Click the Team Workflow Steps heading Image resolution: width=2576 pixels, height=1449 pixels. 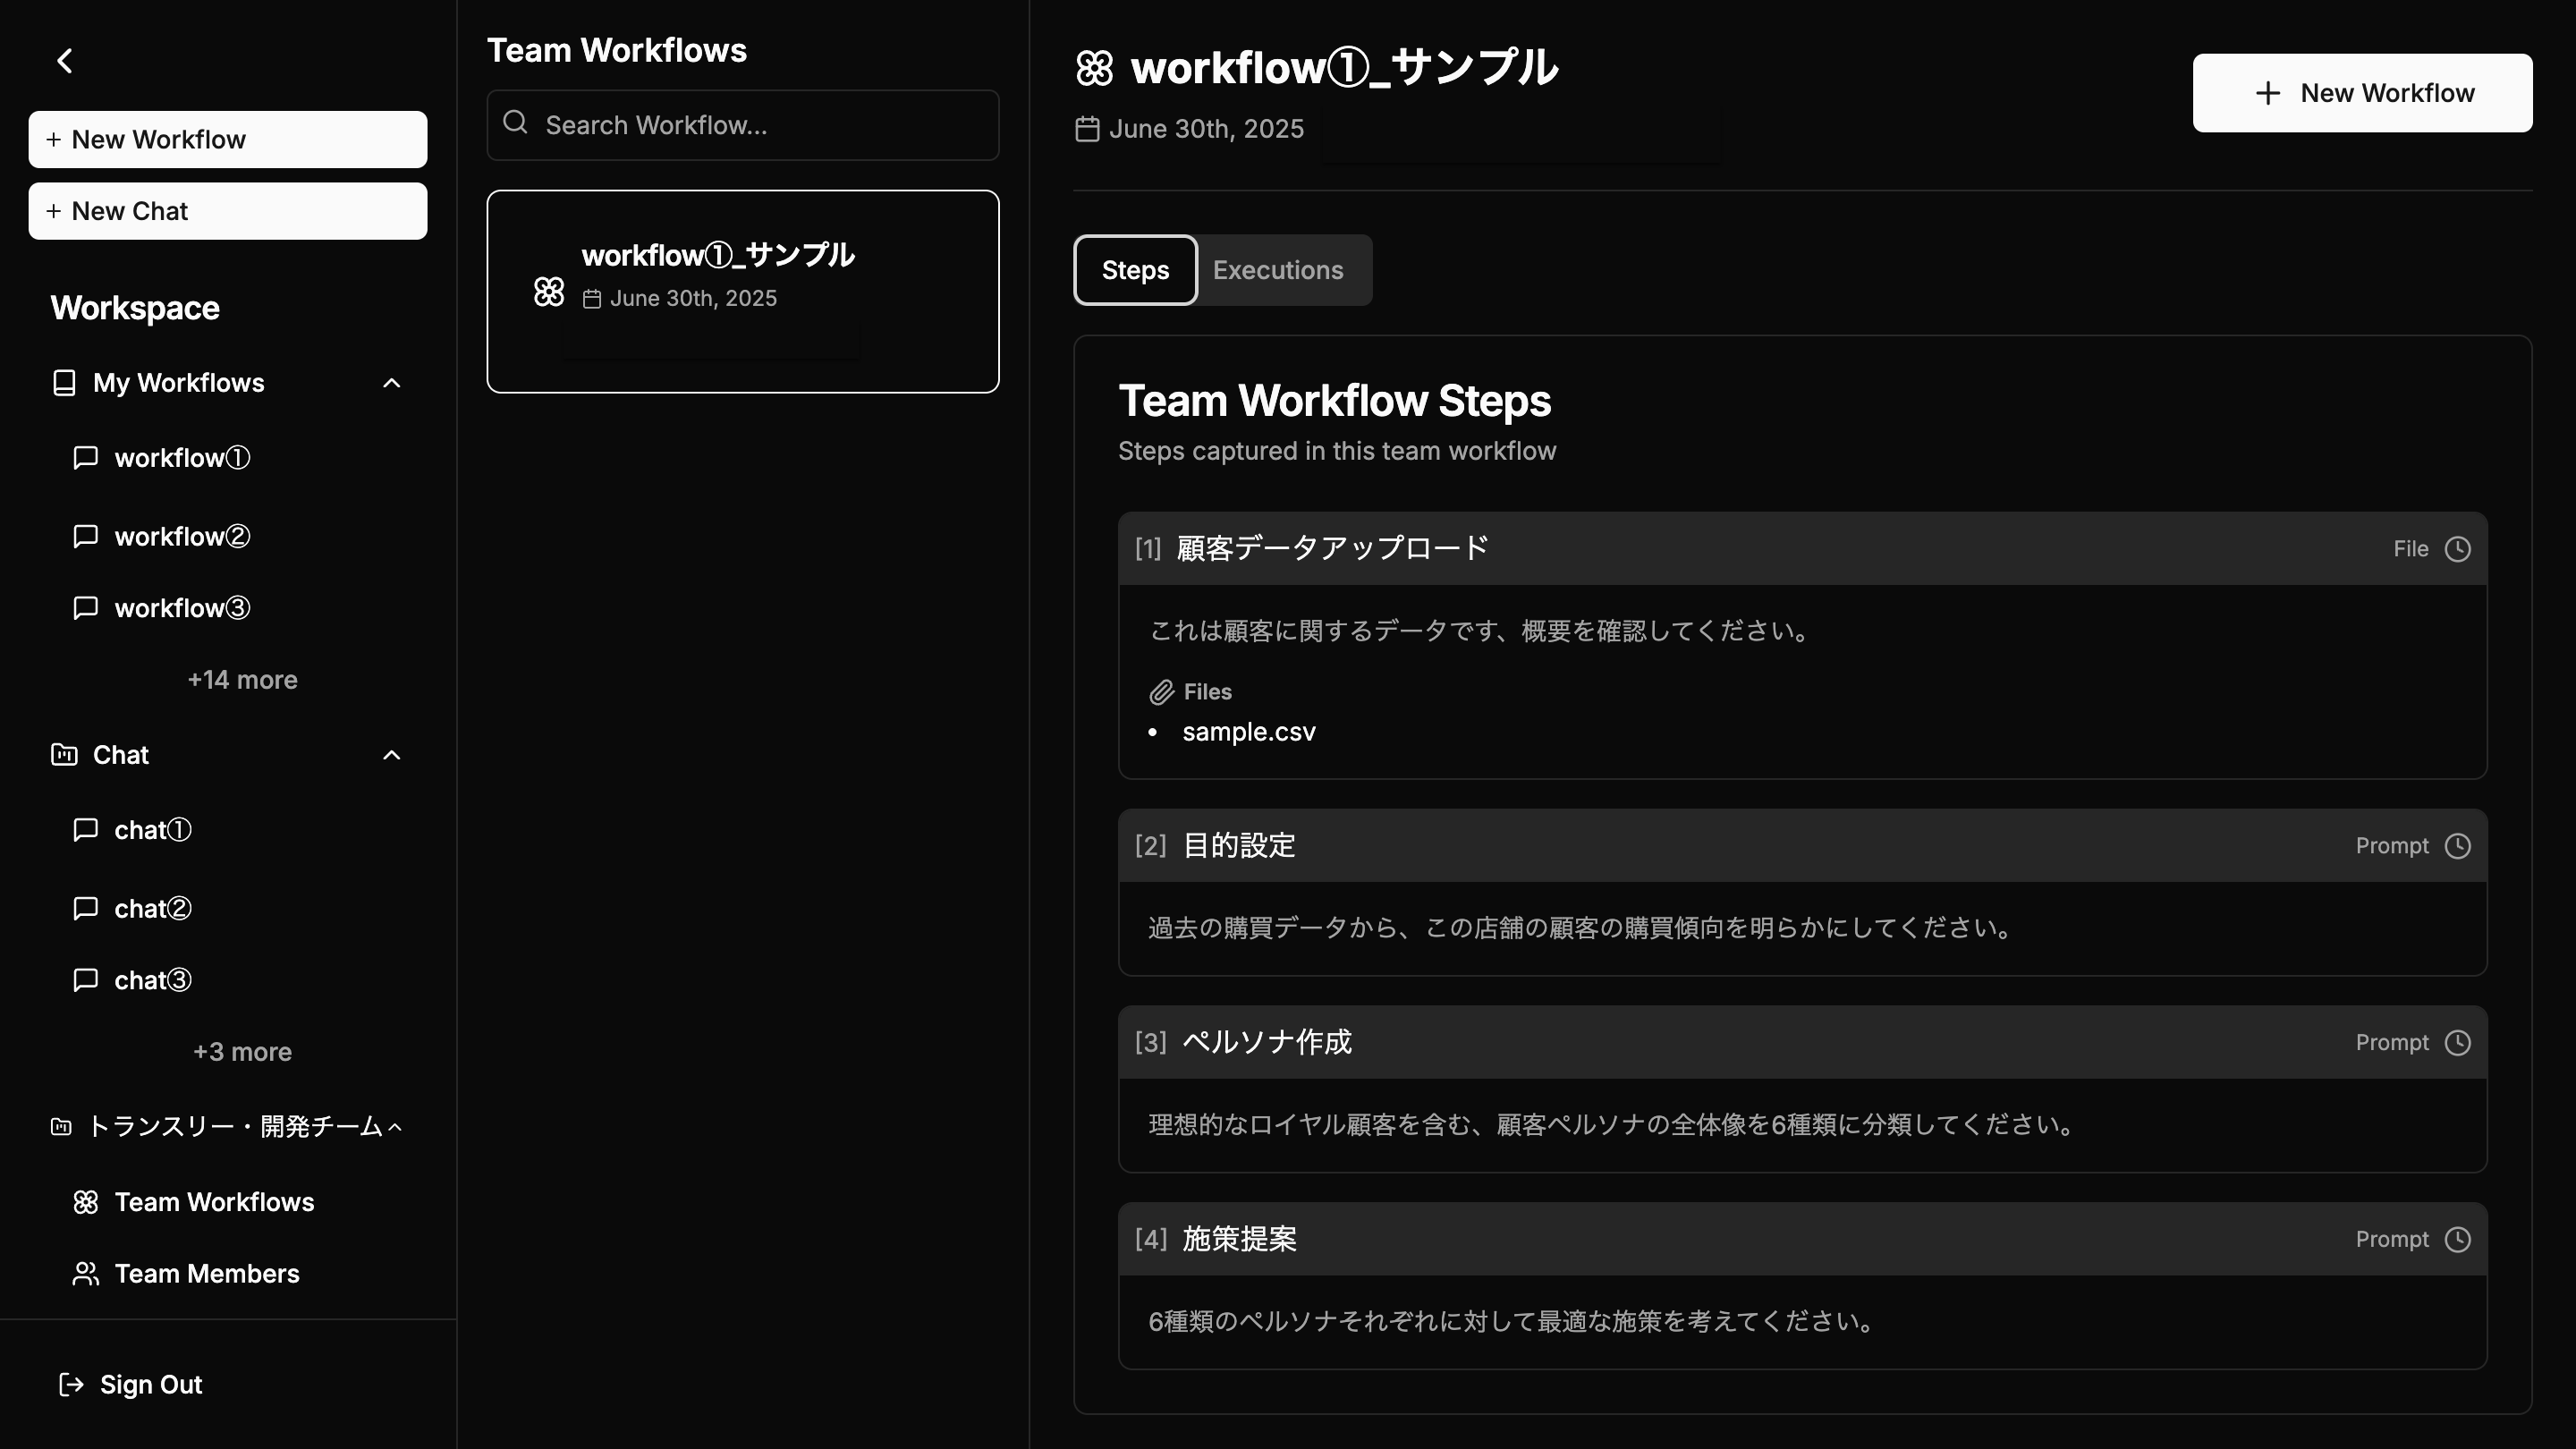(1334, 401)
